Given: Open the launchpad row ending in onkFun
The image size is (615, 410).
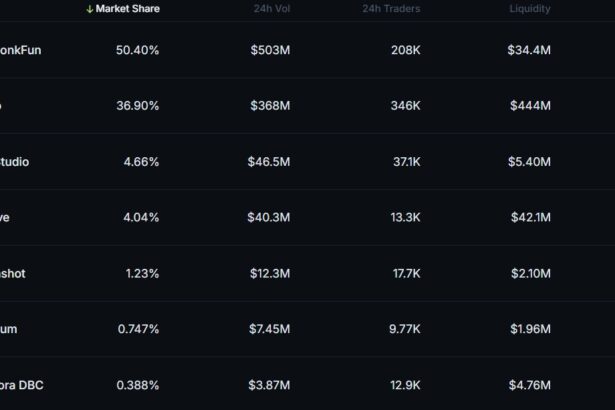Looking at the screenshot, I should (x=21, y=49).
